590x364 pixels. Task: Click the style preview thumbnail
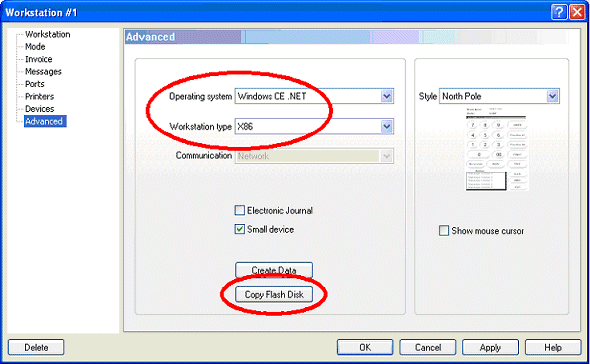point(497,149)
